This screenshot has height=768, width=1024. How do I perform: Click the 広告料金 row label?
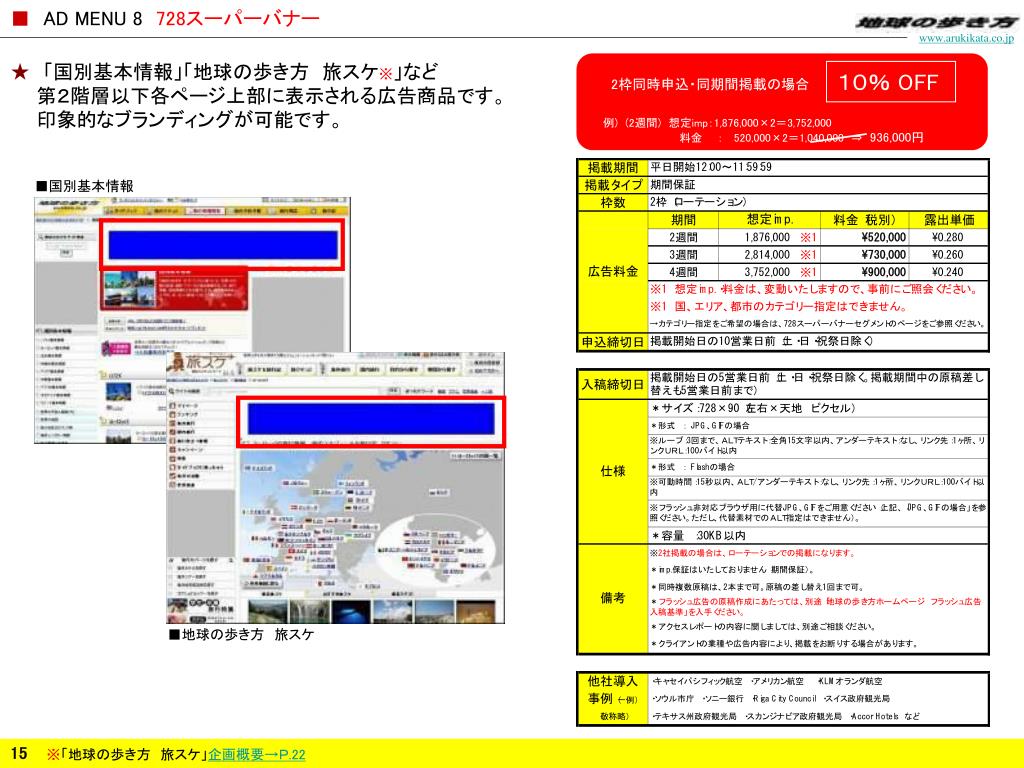[x=613, y=272]
